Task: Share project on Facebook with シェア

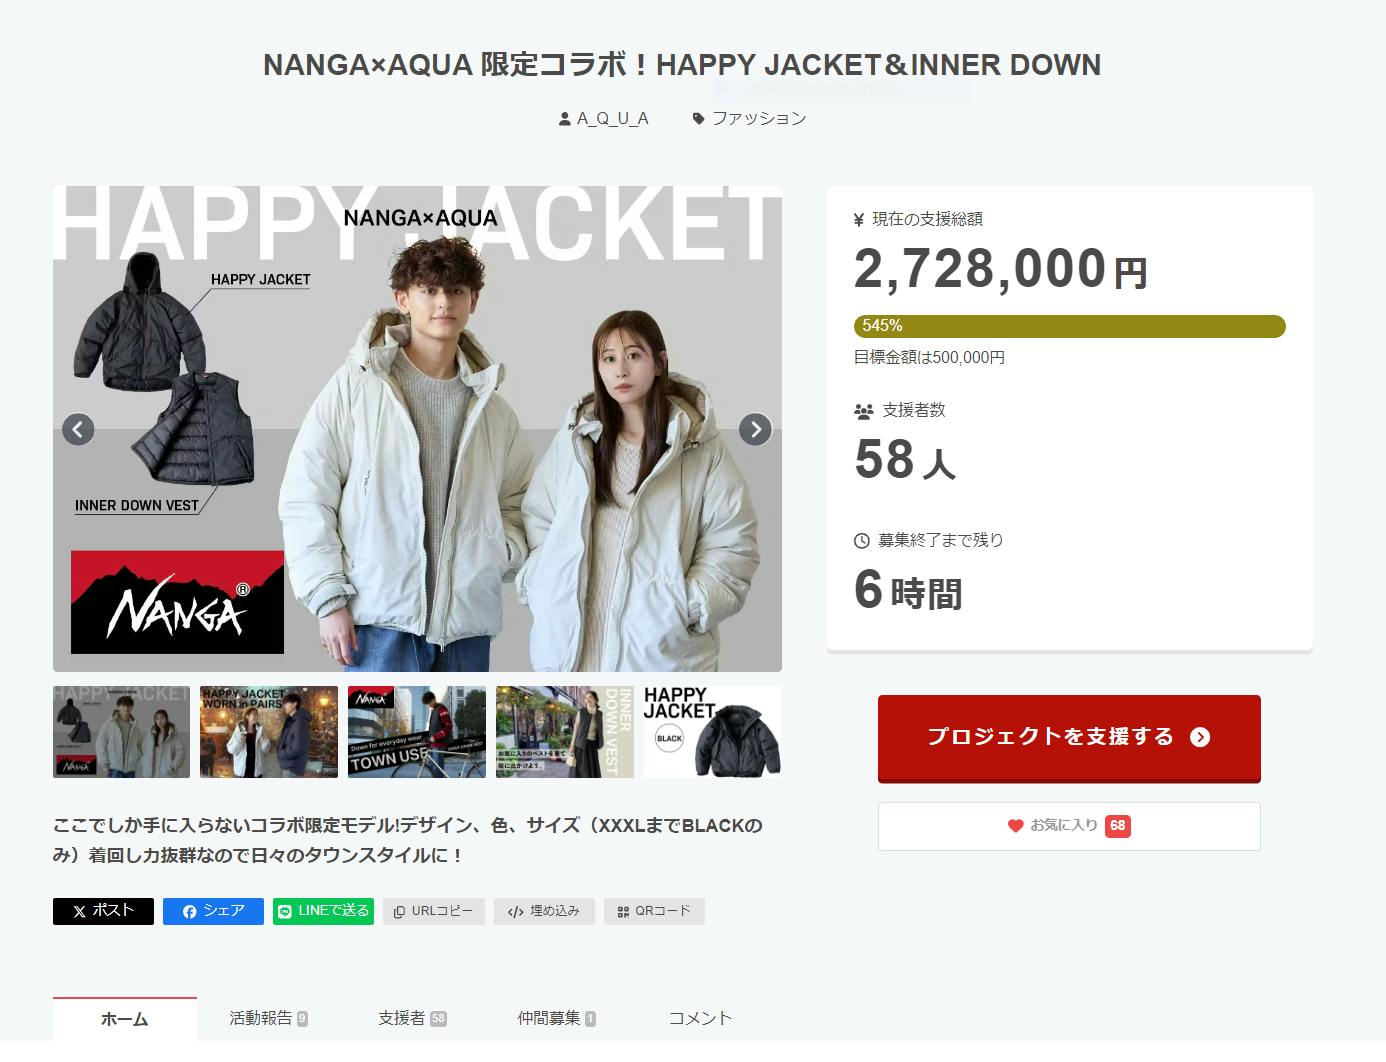Action: (213, 911)
